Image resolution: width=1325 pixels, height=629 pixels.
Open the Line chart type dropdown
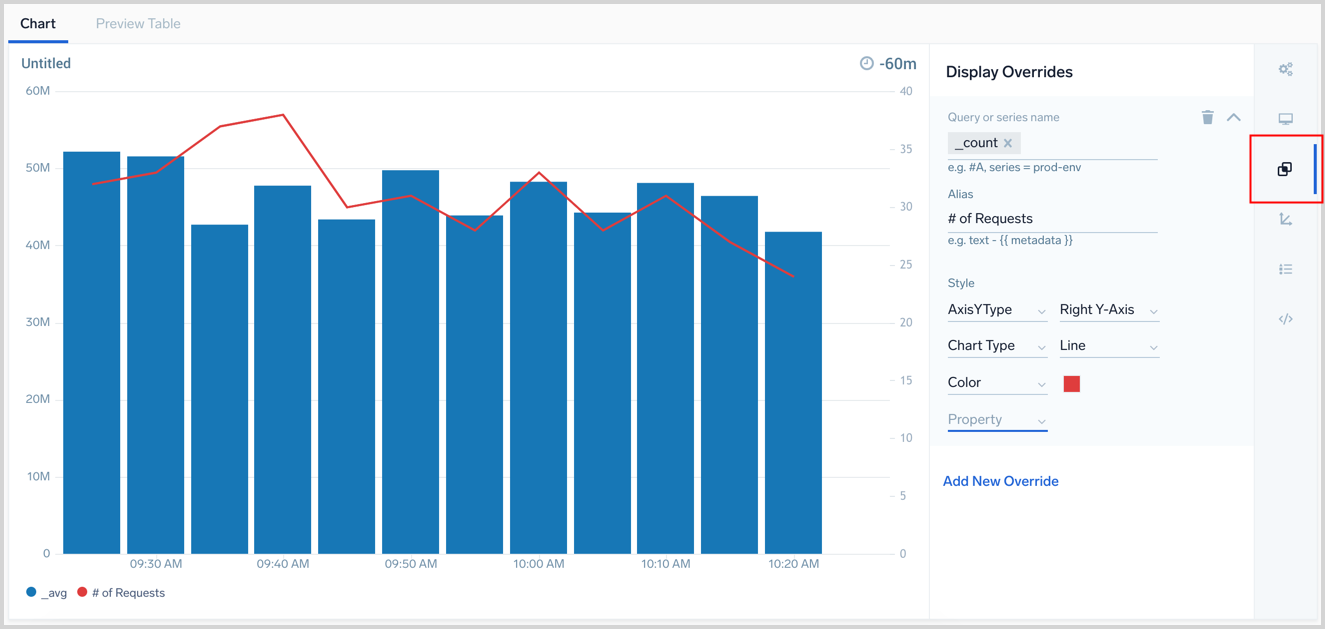pyautogui.click(x=1108, y=346)
